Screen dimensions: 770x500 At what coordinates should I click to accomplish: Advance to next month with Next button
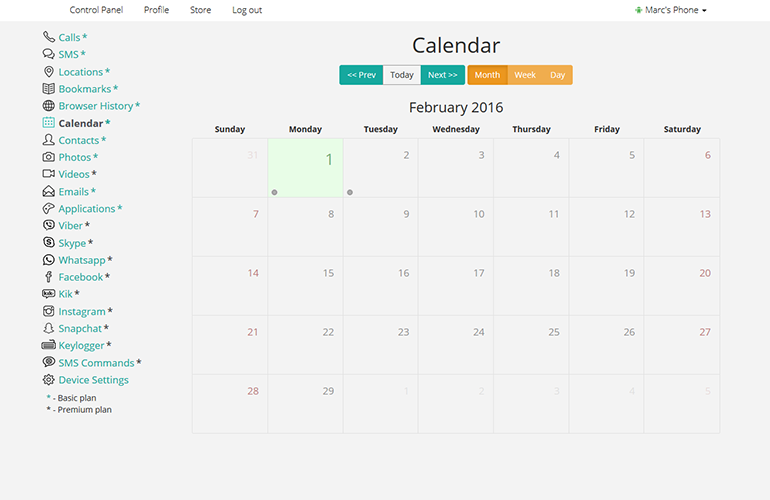tap(442, 75)
